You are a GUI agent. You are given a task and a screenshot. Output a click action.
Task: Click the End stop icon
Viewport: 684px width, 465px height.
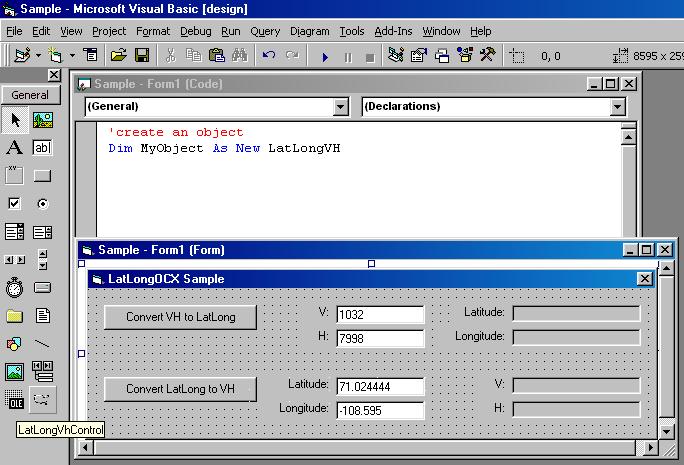pos(370,57)
